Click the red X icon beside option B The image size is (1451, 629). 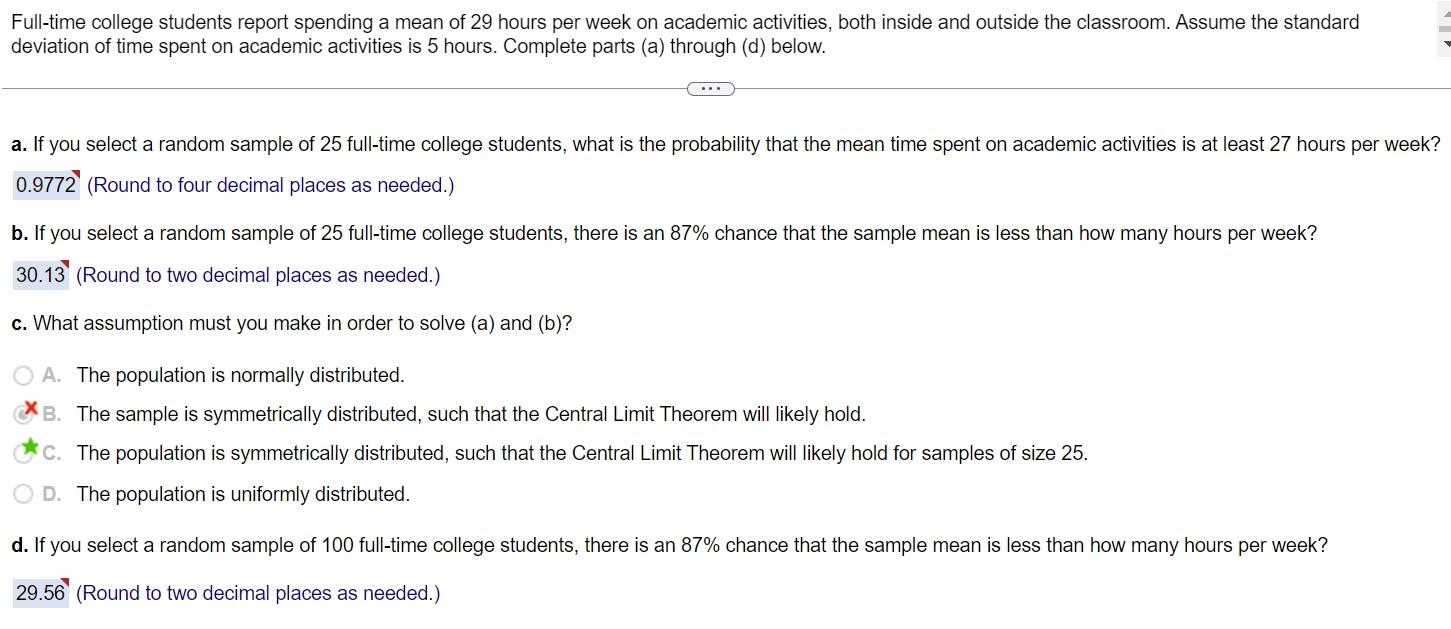pyautogui.click(x=30, y=409)
